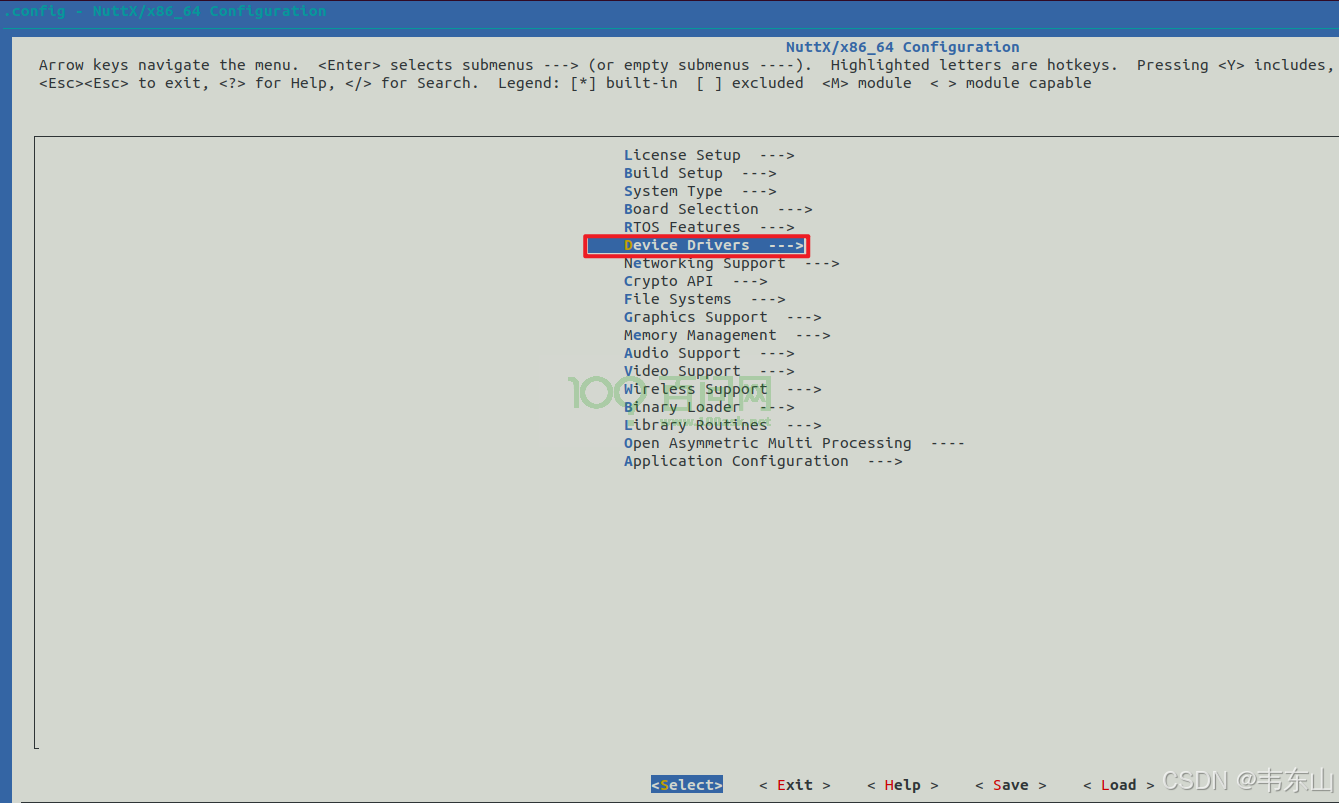Click the .config window title text
The height and width of the screenshot is (803, 1339).
pyautogui.click(x=165, y=11)
